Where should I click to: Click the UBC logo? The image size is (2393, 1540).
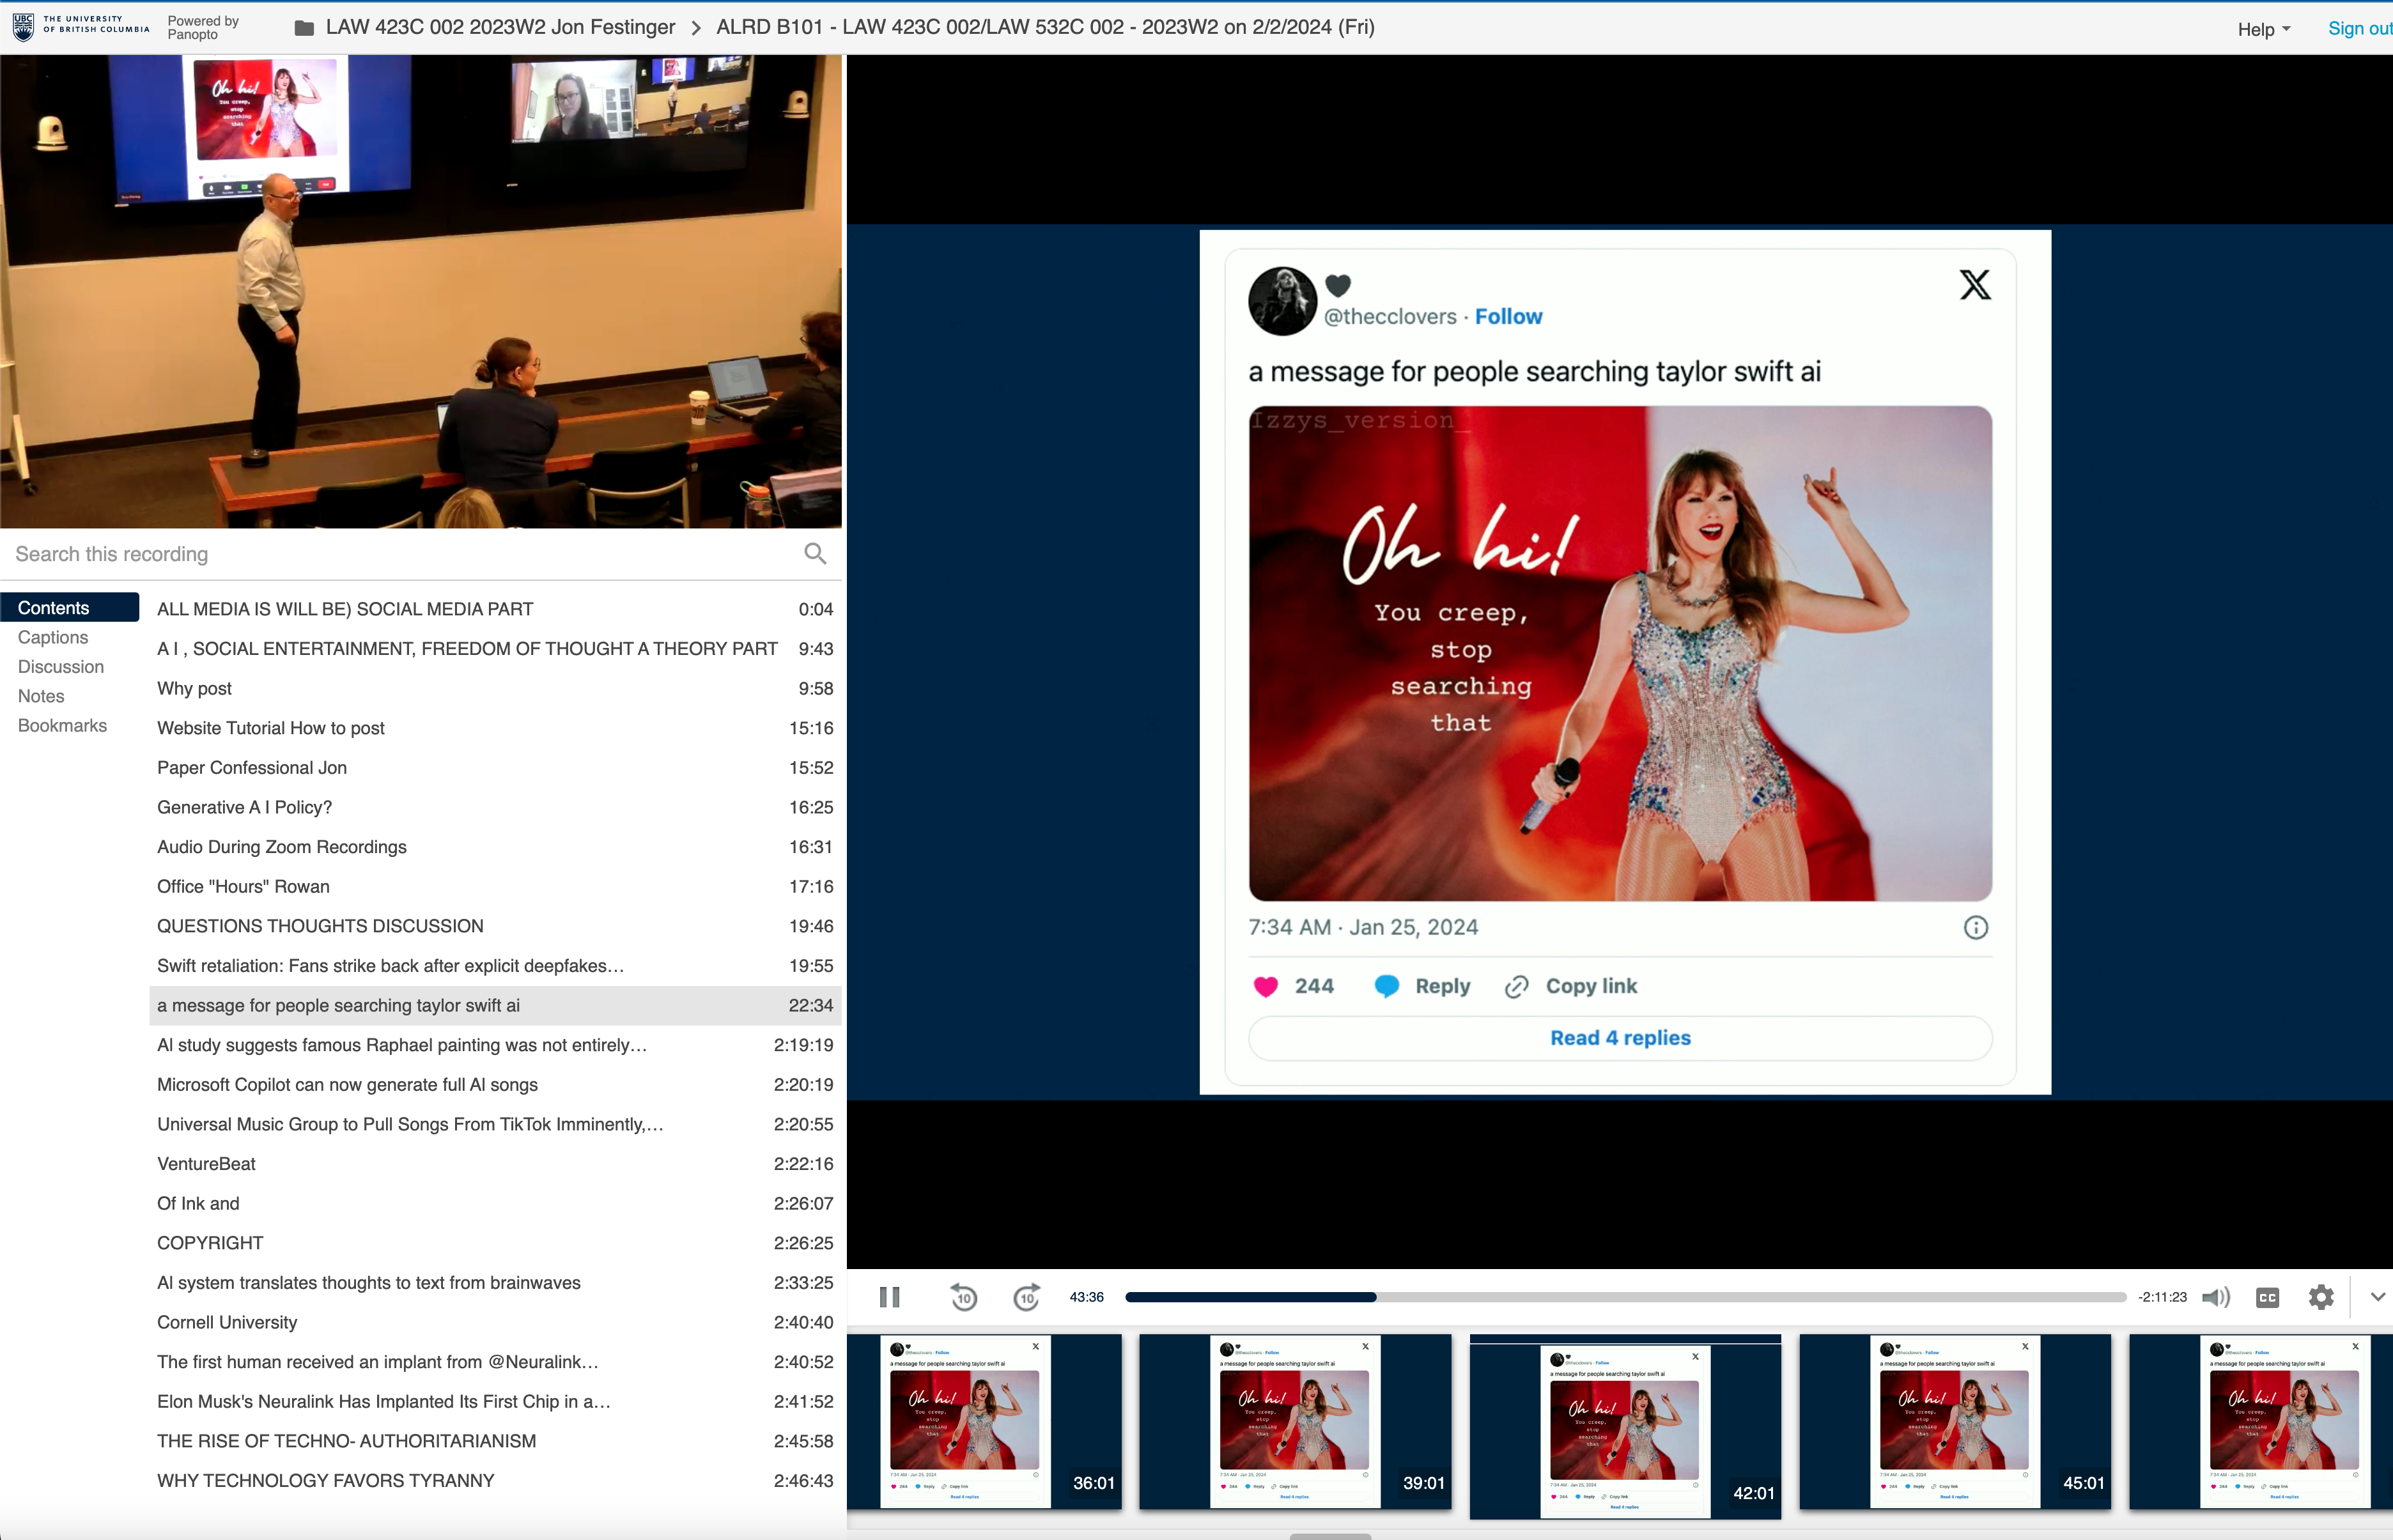coord(80,25)
